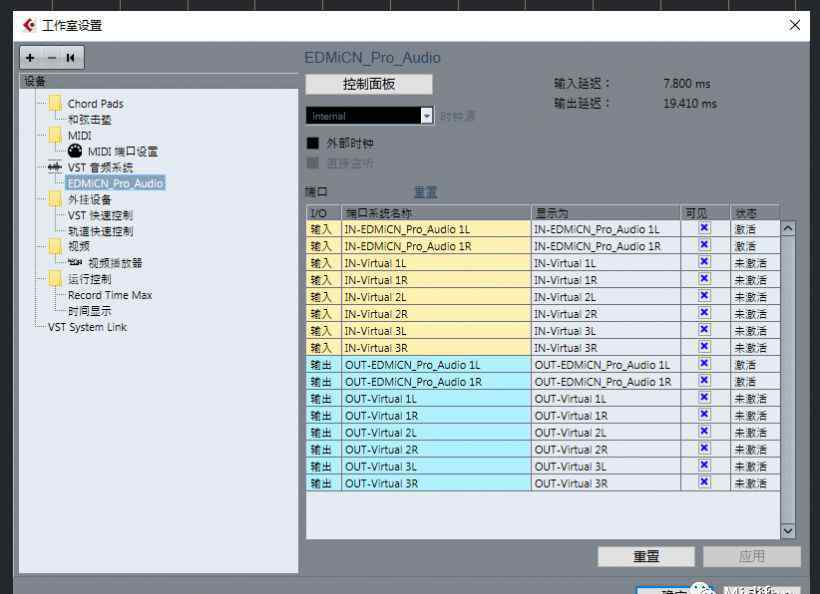Click the 视频 folder icon
Viewport: 820px width, 594px height.
55,246
